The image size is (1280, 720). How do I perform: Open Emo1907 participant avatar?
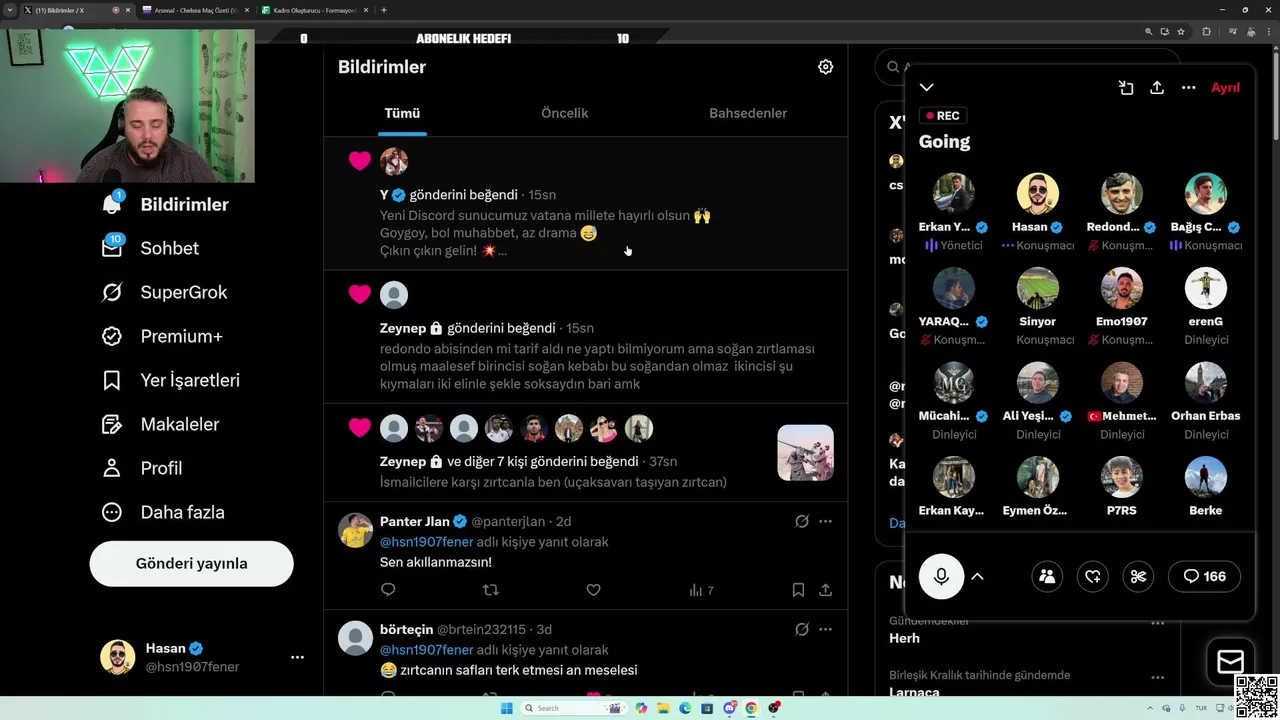click(1121, 288)
